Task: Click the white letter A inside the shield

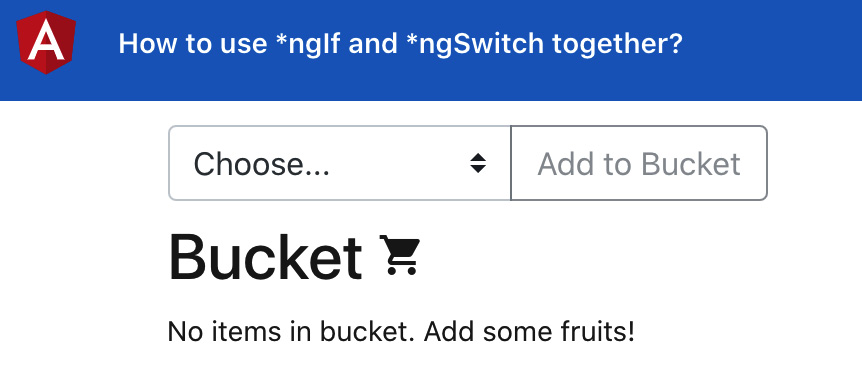Action: [46, 42]
